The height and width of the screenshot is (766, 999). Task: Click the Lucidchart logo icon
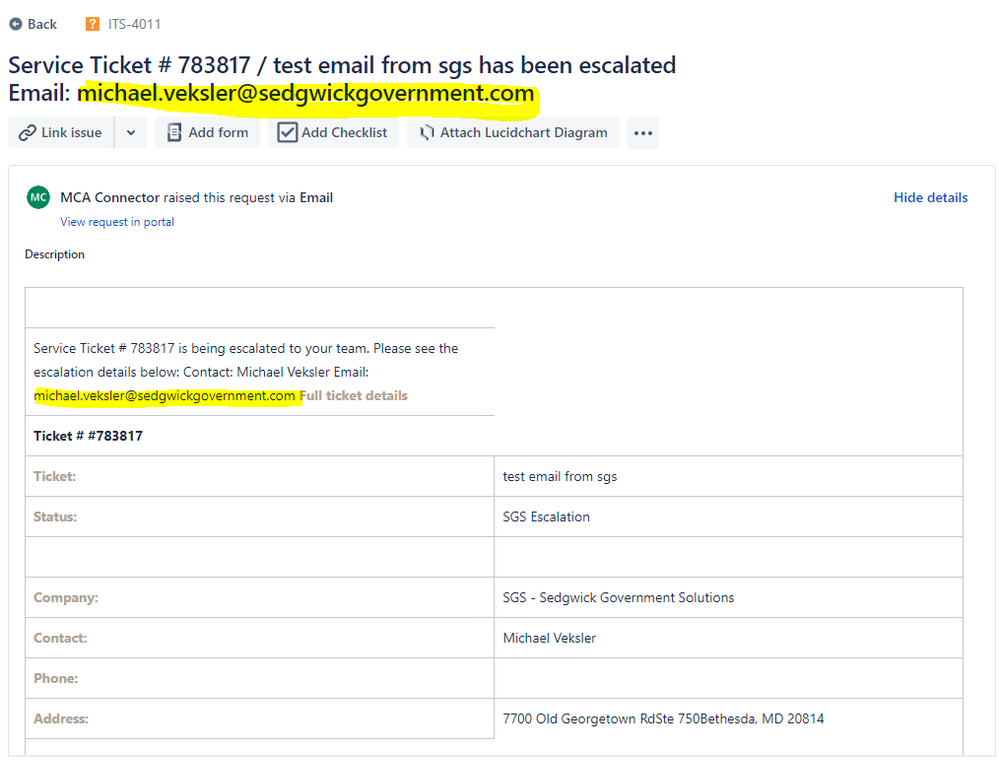tap(426, 133)
